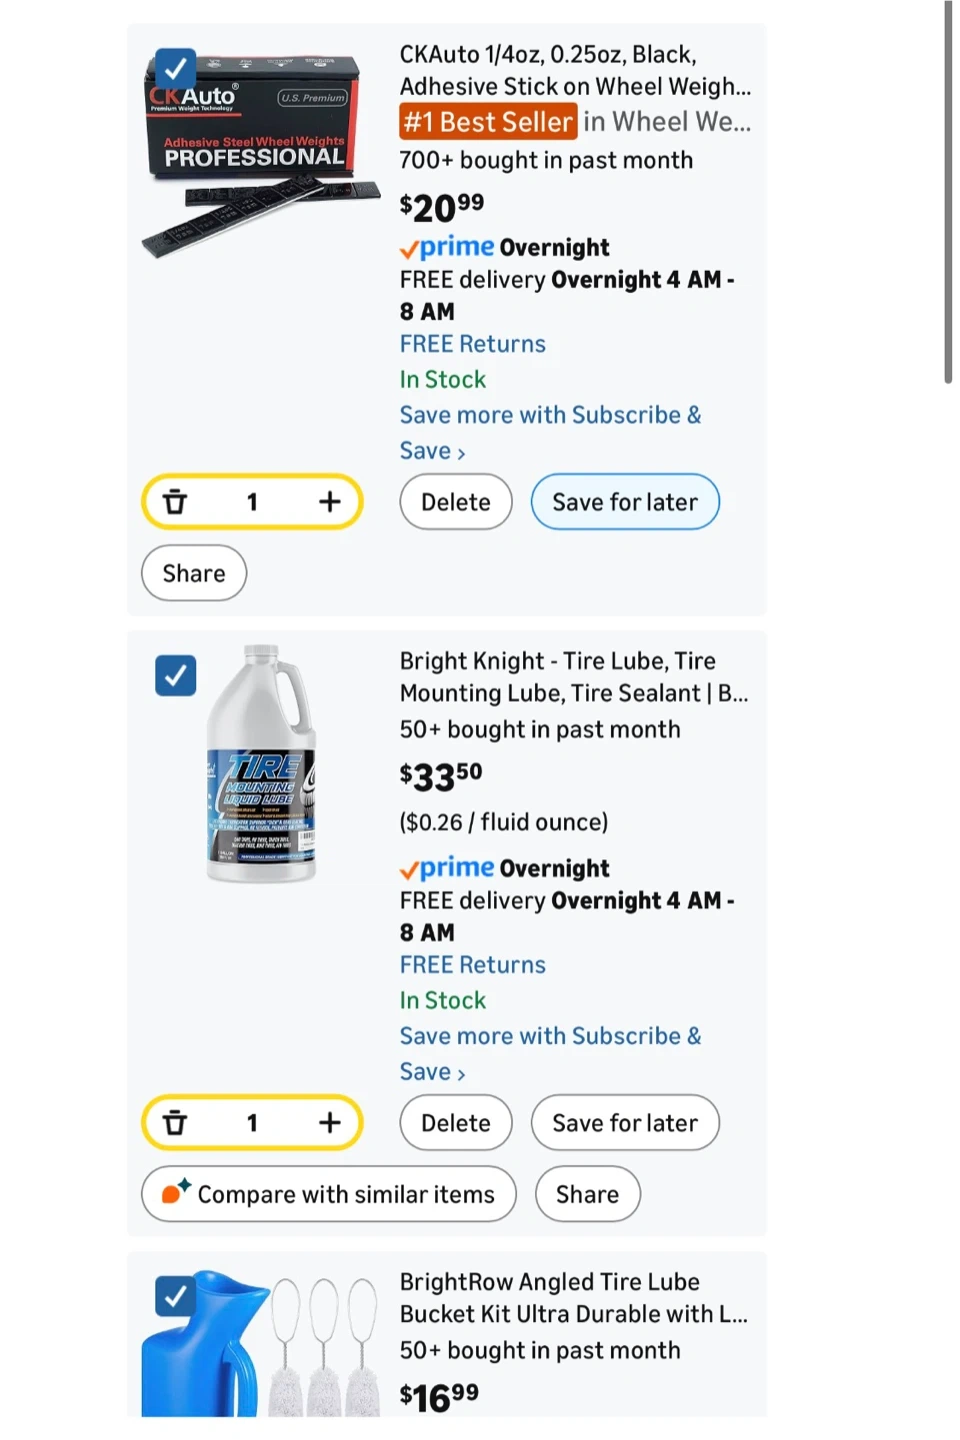This screenshot has width=960, height=1440.
Task: Uncheck the CKAuto wheel weights item checkbox
Action: [176, 69]
